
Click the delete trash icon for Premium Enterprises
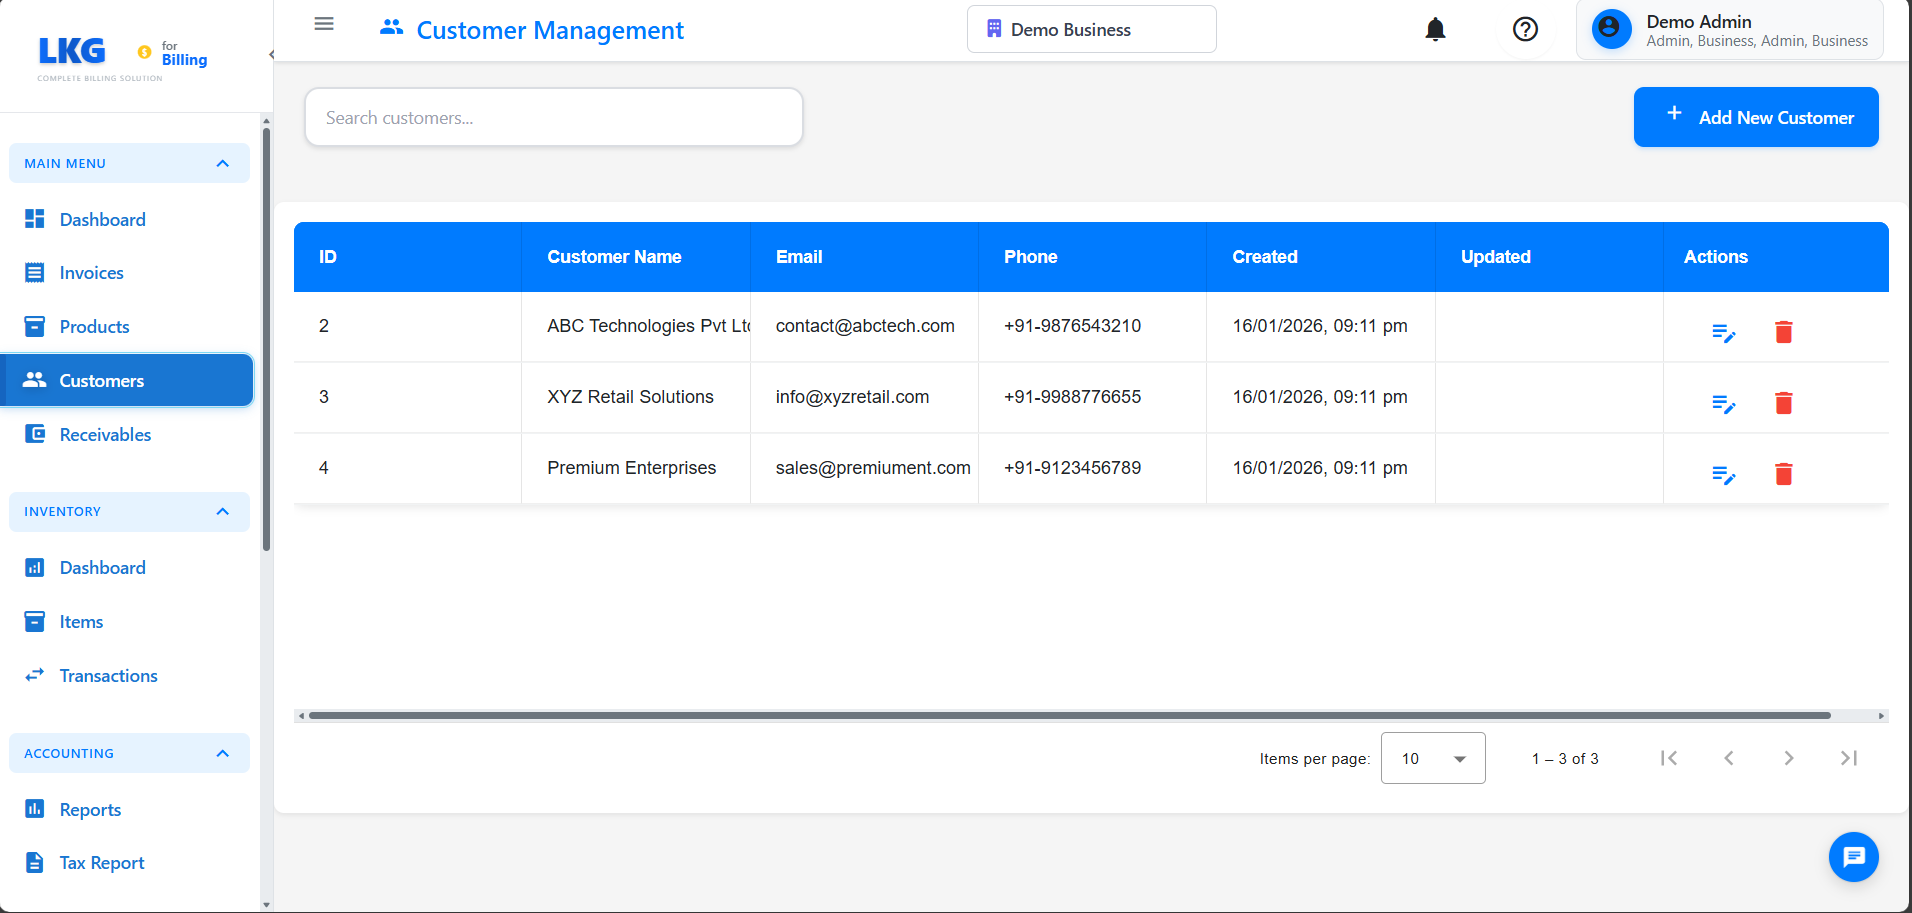1784,474
